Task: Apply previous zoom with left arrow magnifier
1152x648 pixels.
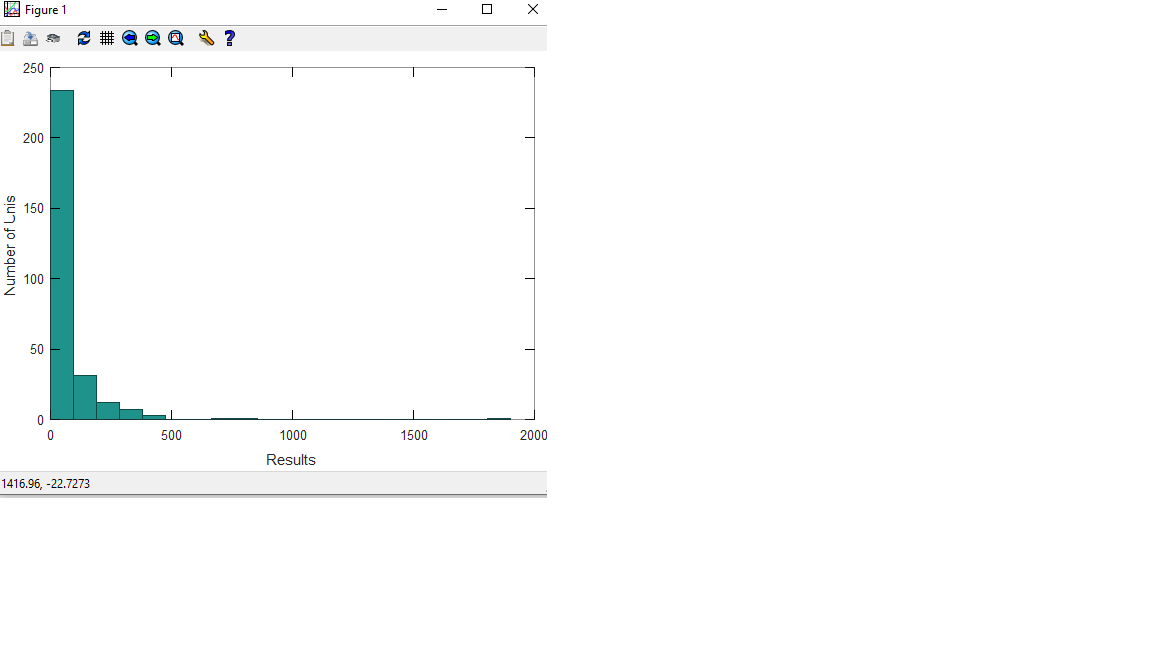Action: pyautogui.click(x=130, y=38)
